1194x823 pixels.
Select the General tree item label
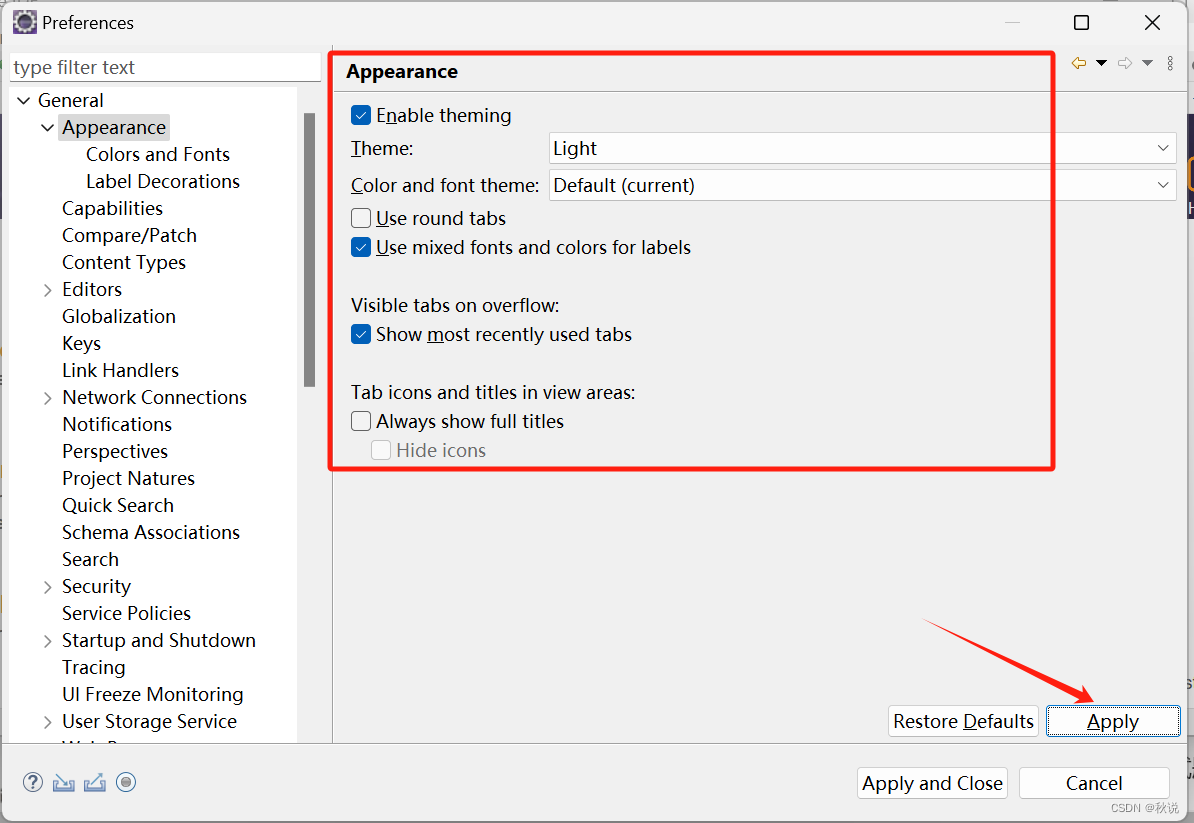click(x=71, y=100)
